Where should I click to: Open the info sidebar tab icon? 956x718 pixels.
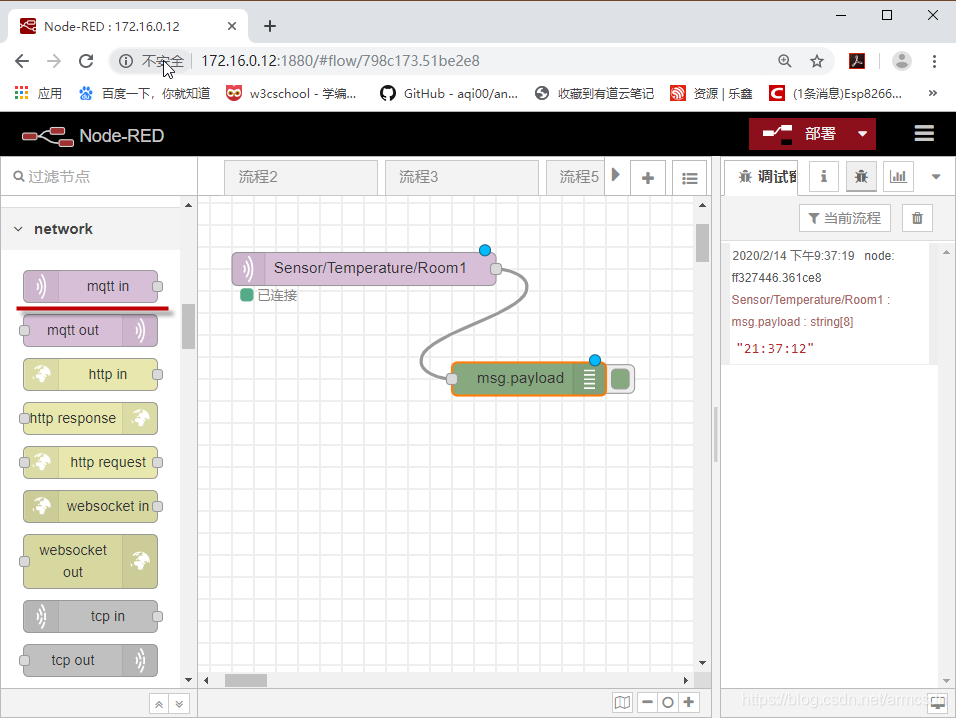pos(824,177)
